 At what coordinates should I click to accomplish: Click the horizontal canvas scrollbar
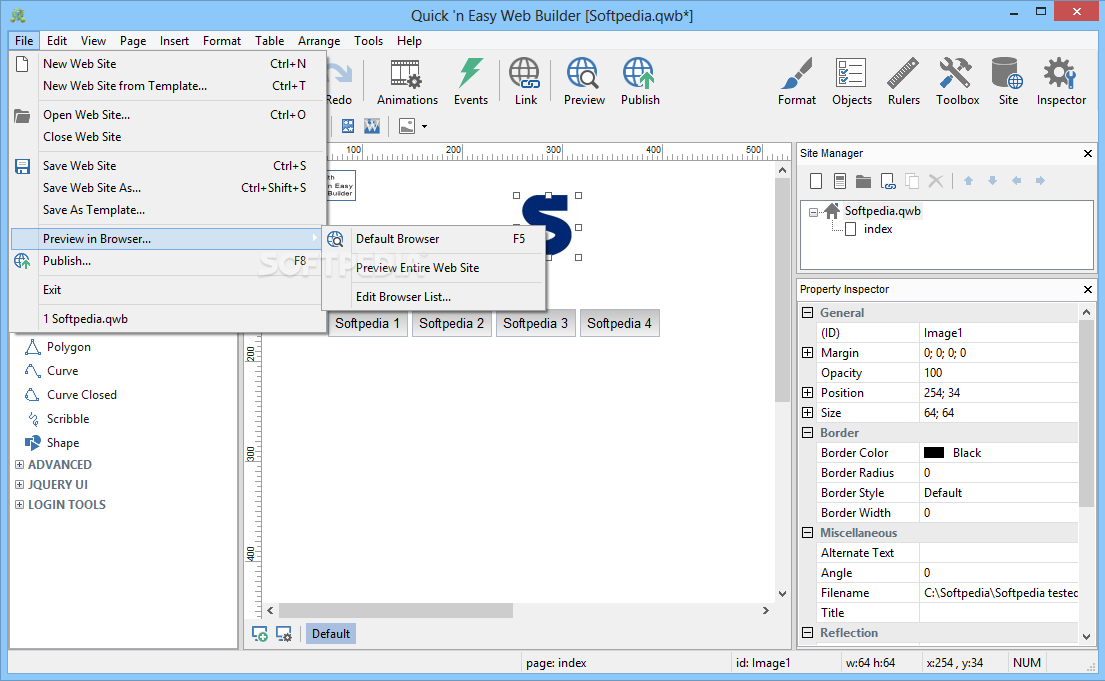(x=395, y=611)
